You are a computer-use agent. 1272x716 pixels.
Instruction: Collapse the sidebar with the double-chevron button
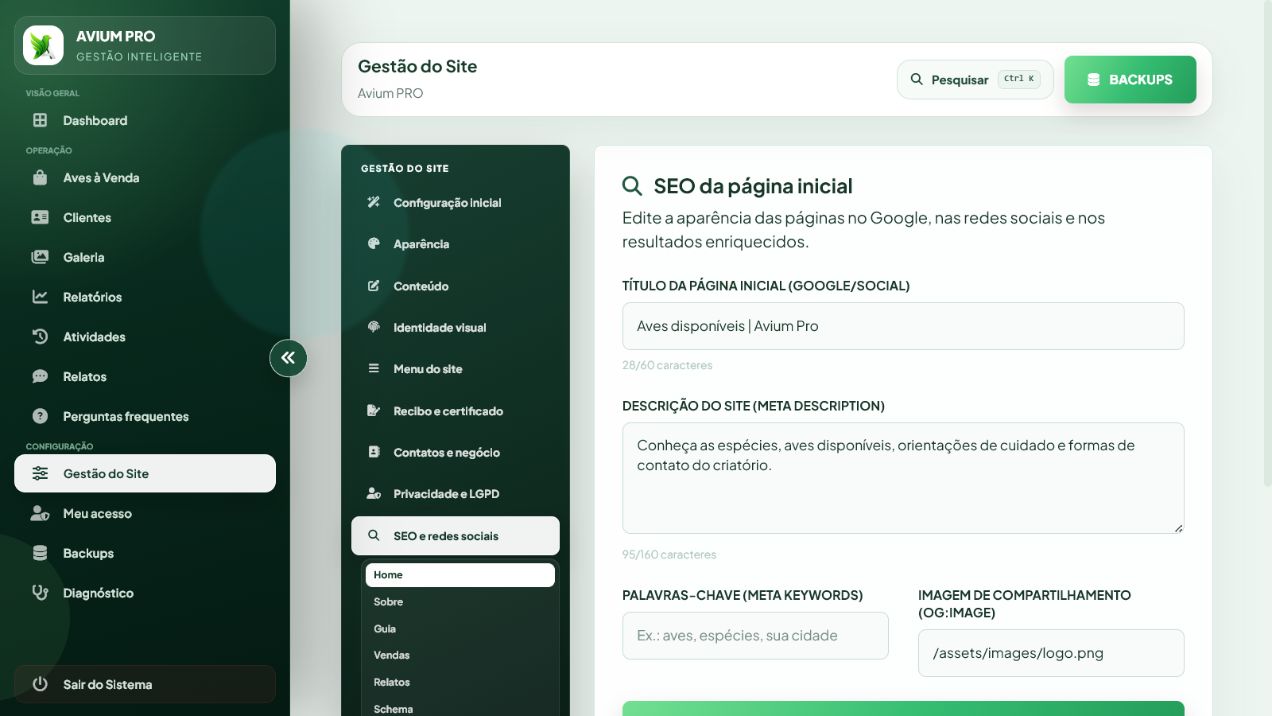click(x=288, y=358)
